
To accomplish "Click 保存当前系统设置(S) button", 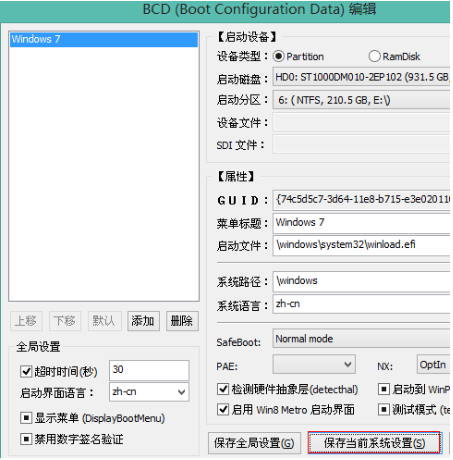I will click(x=374, y=443).
